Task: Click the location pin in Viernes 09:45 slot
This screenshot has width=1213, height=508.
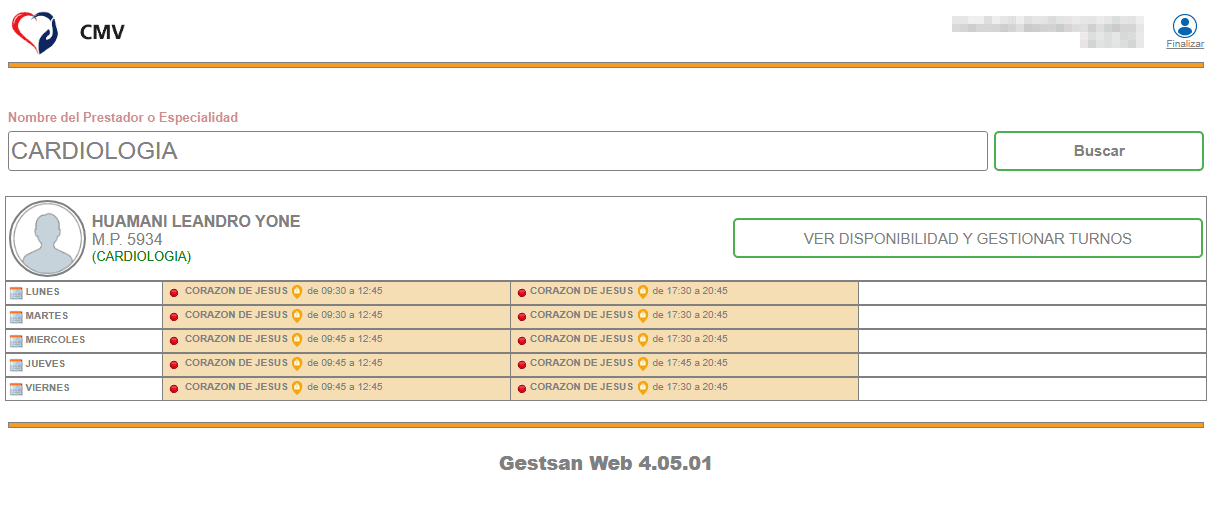Action: click(x=297, y=387)
